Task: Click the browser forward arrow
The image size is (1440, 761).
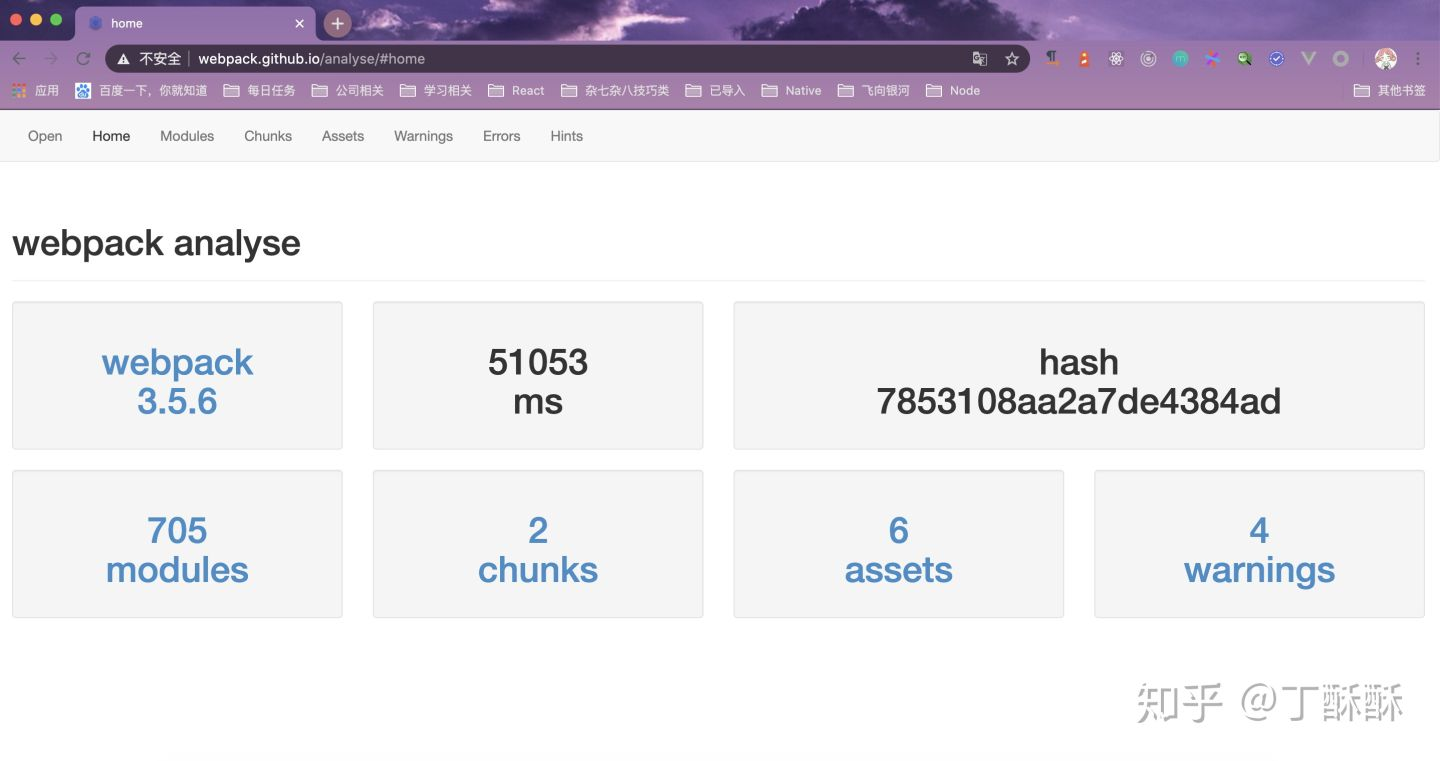Action: point(51,59)
